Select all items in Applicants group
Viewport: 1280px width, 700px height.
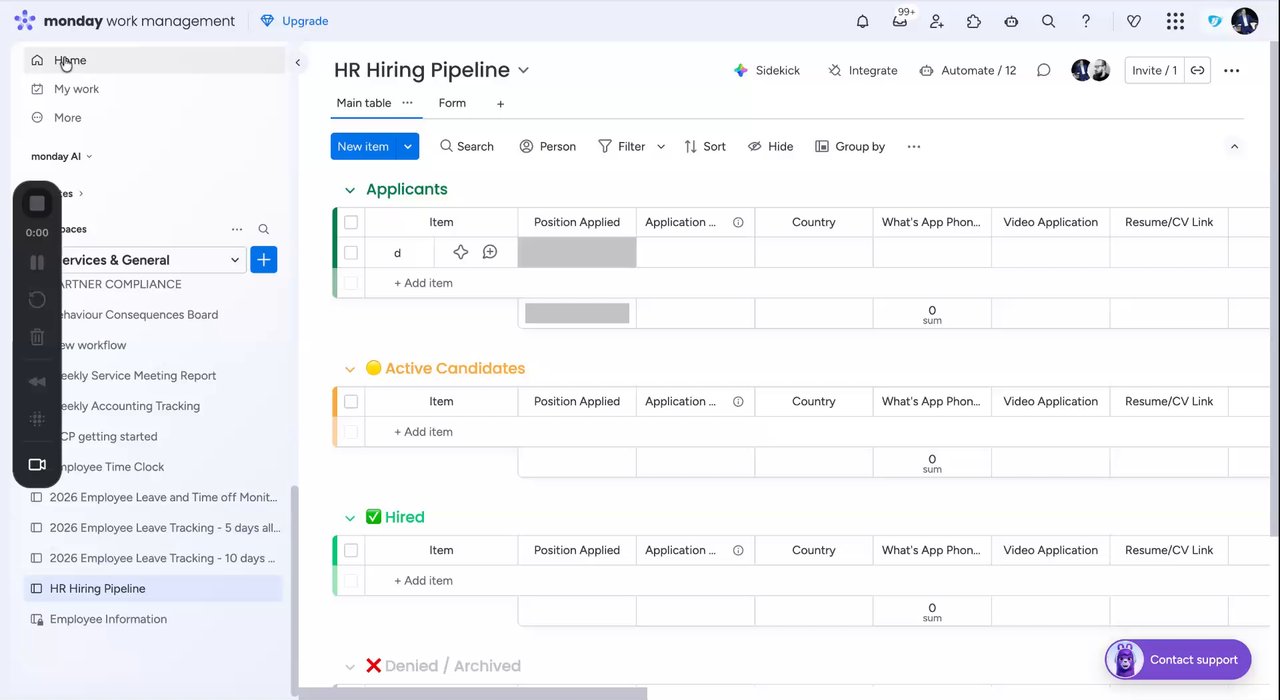(351, 222)
